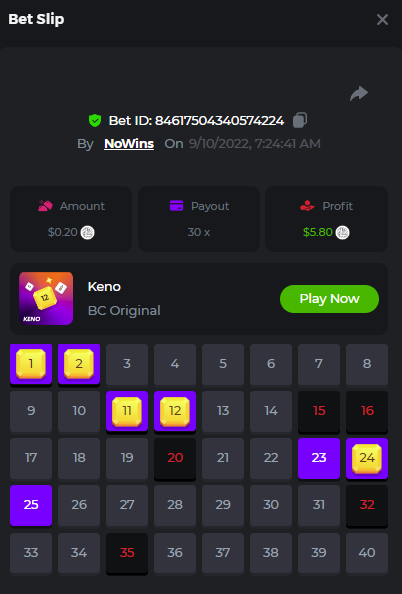Click the Keno game thumbnail

click(46, 298)
